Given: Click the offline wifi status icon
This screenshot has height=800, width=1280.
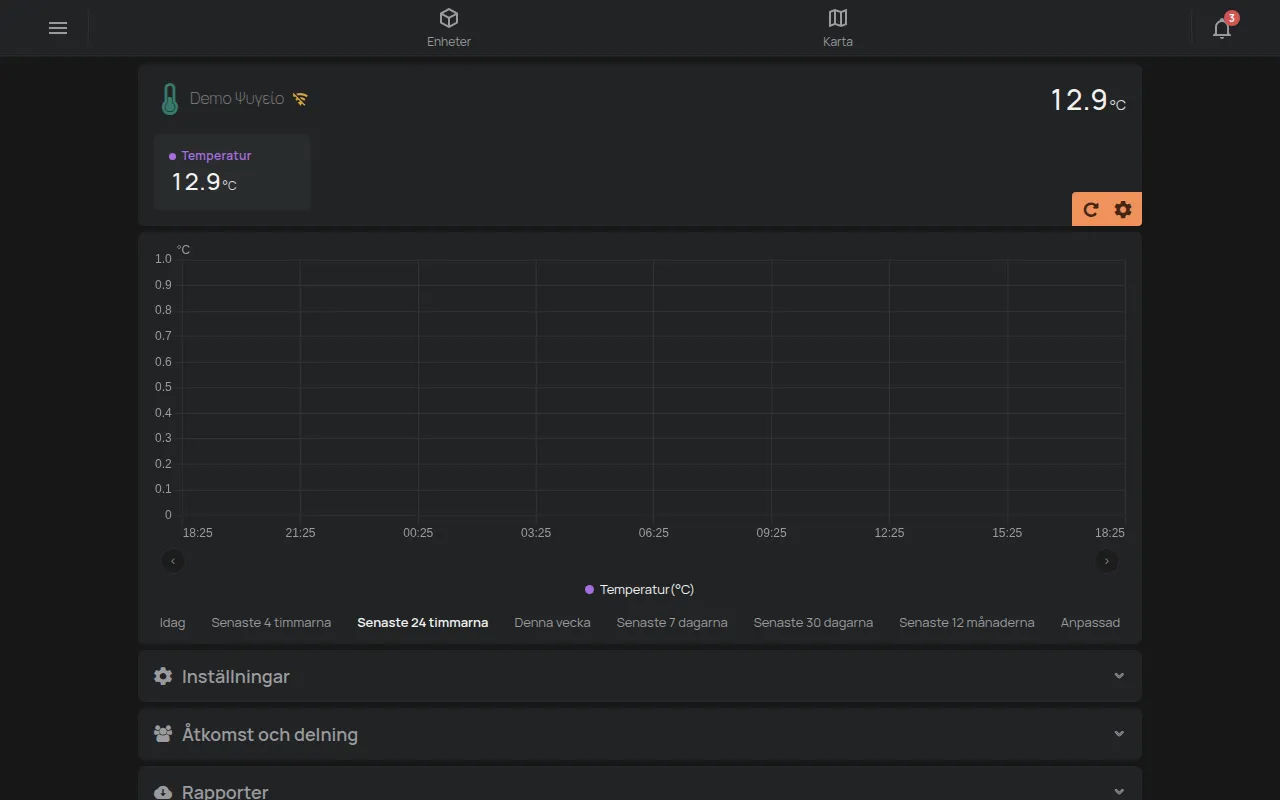Looking at the screenshot, I should 300,99.
